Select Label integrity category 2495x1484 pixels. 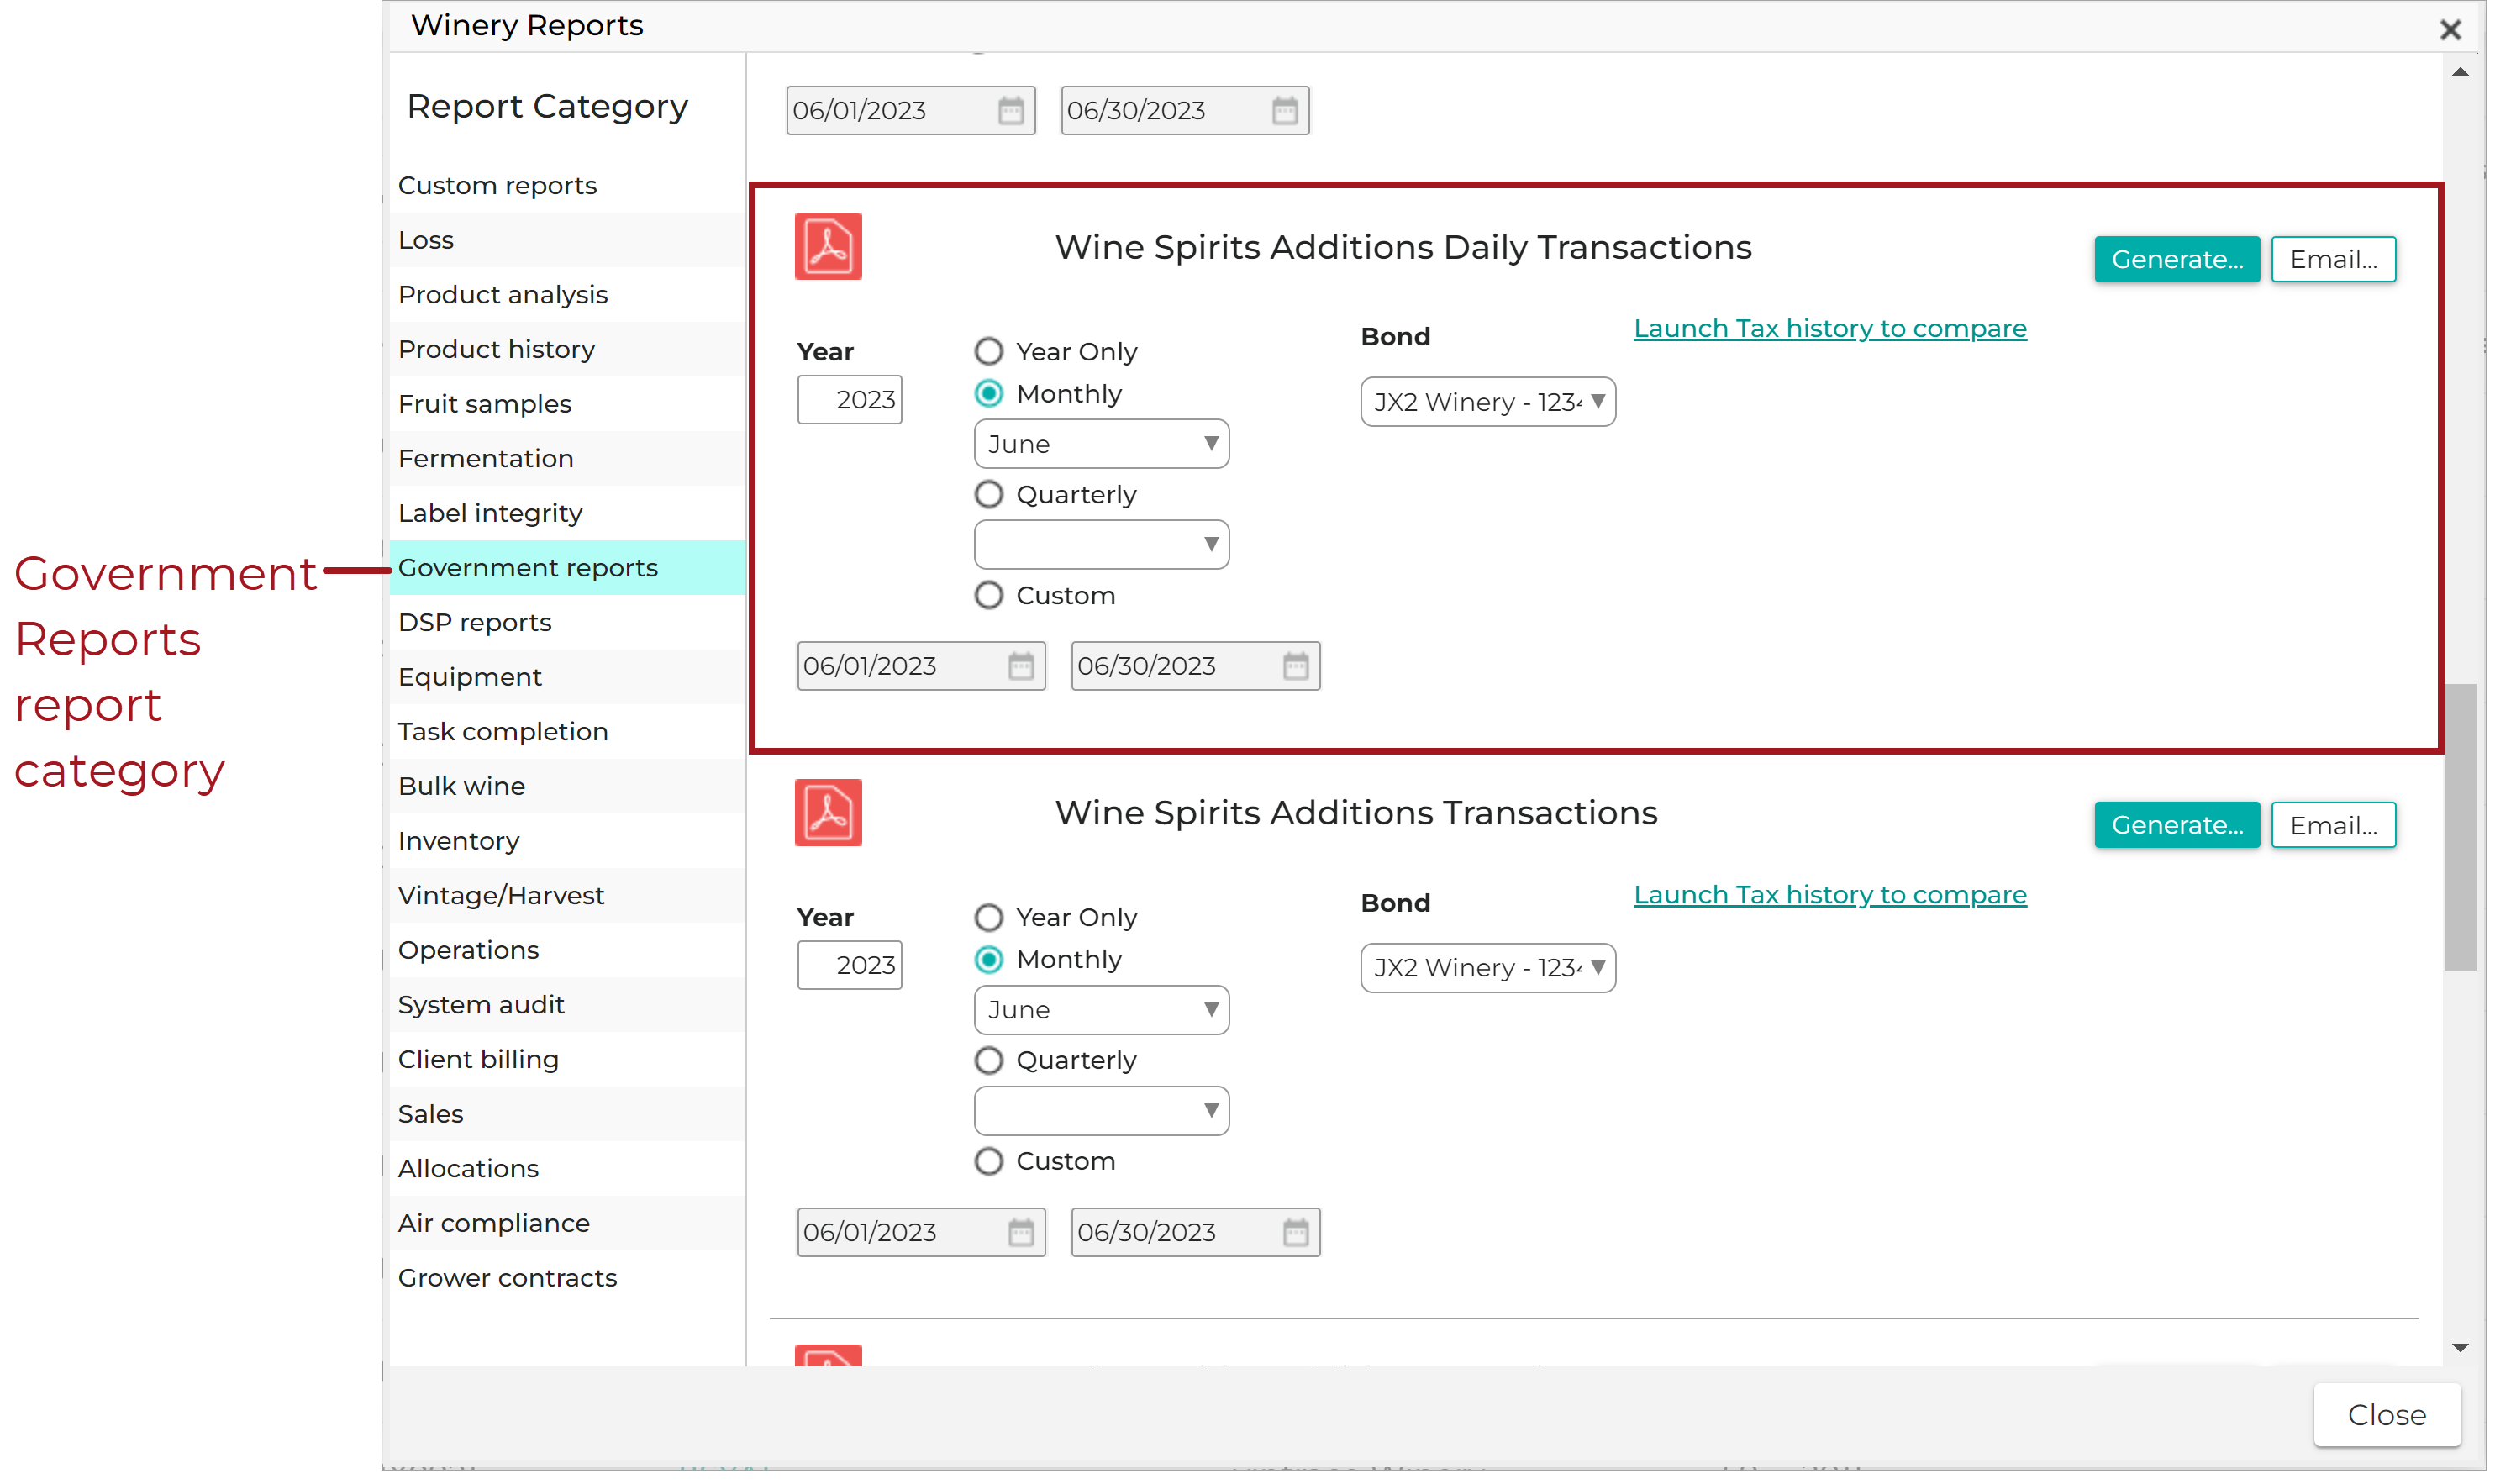(567, 513)
